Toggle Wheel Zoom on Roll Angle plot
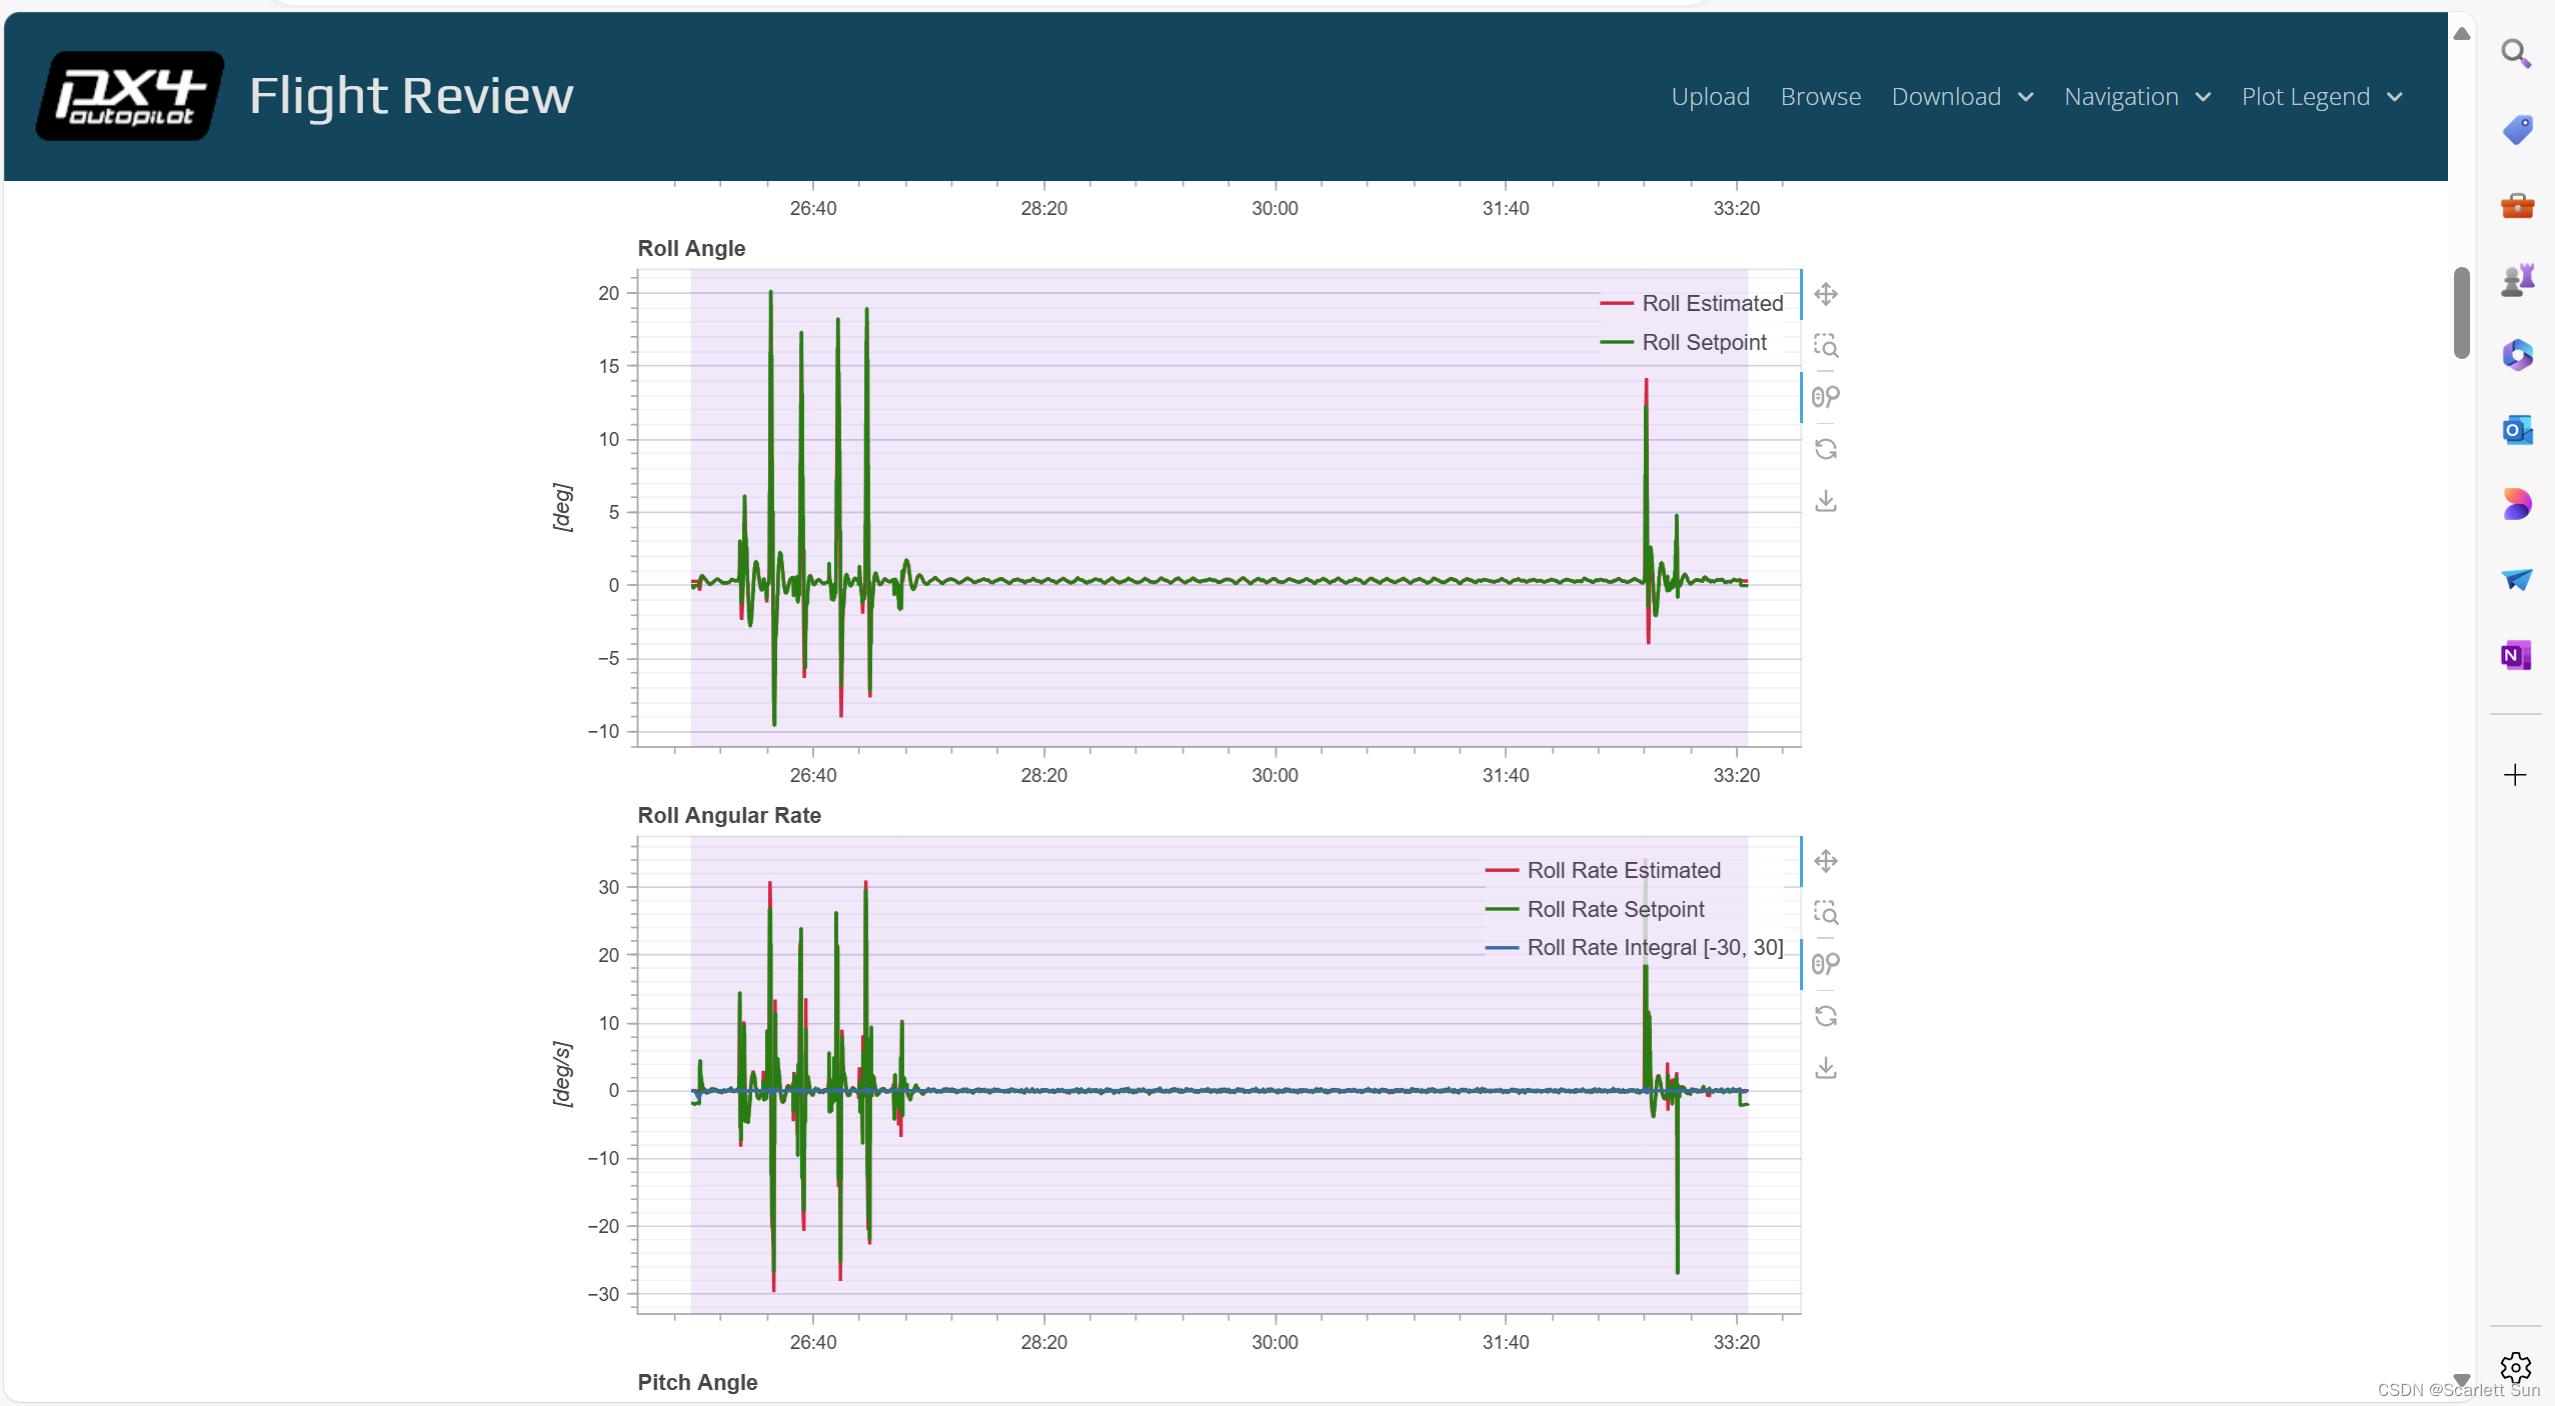This screenshot has height=1406, width=2555. click(1825, 397)
